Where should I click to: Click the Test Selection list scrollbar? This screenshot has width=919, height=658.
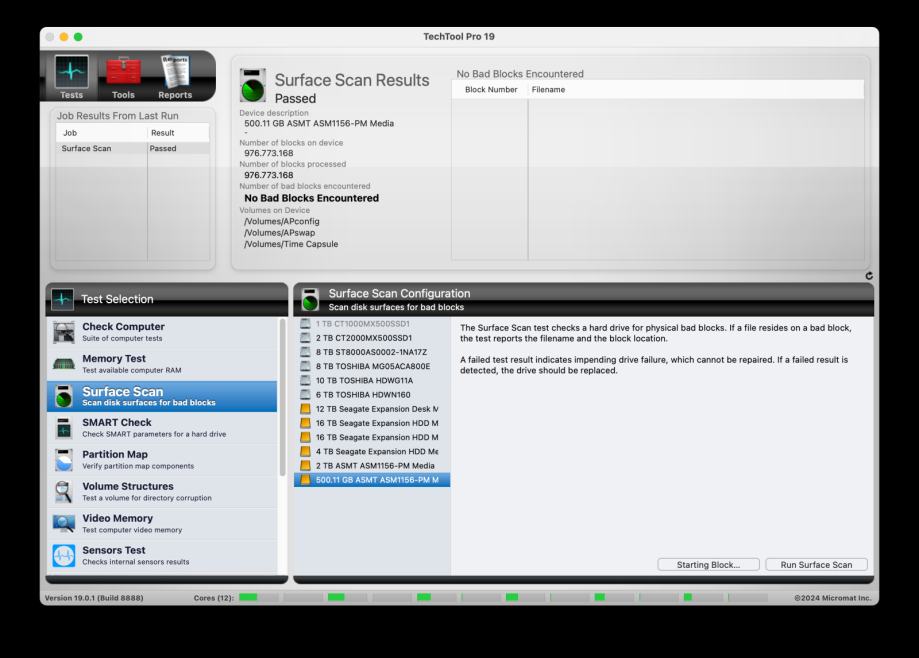pyautogui.click(x=282, y=398)
